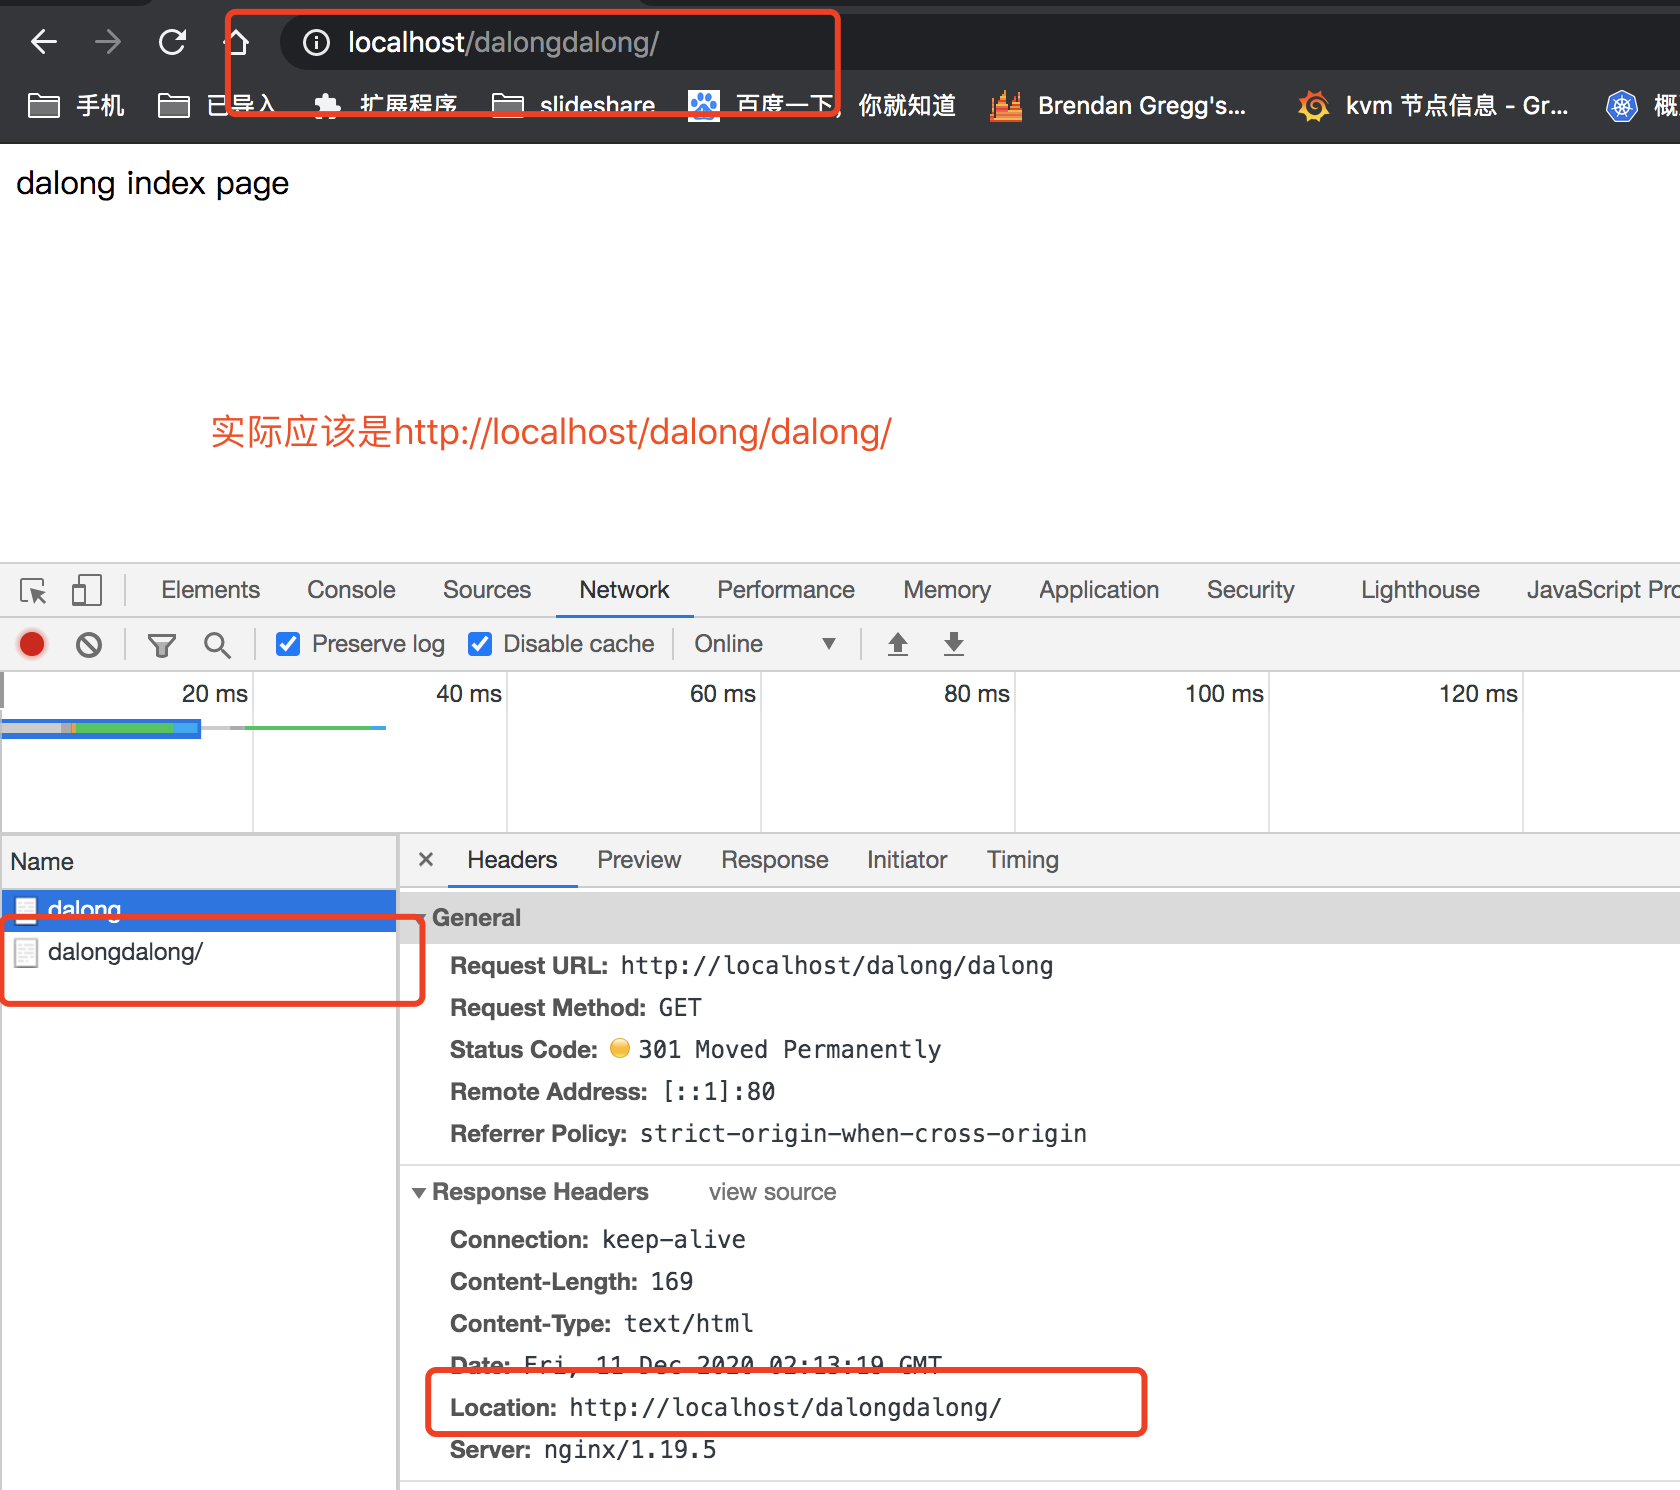Click the Server nginx/1.19.5 value
This screenshot has height=1490, width=1680.
630,1450
